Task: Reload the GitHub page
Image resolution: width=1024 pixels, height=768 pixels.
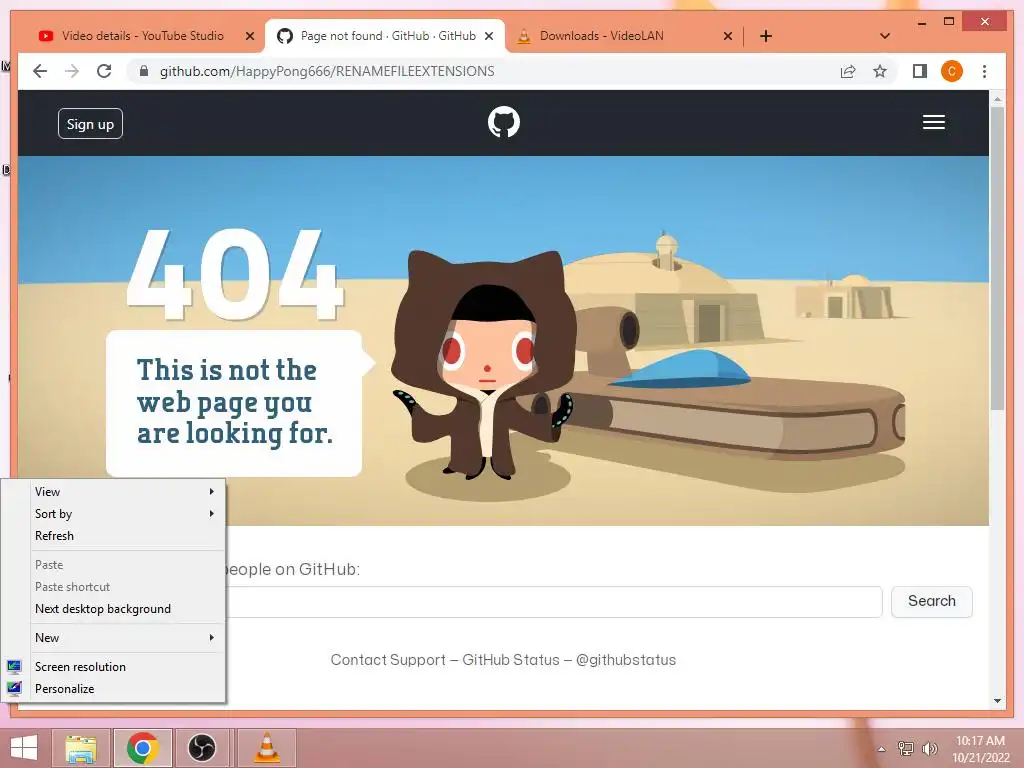Action: 104,71
